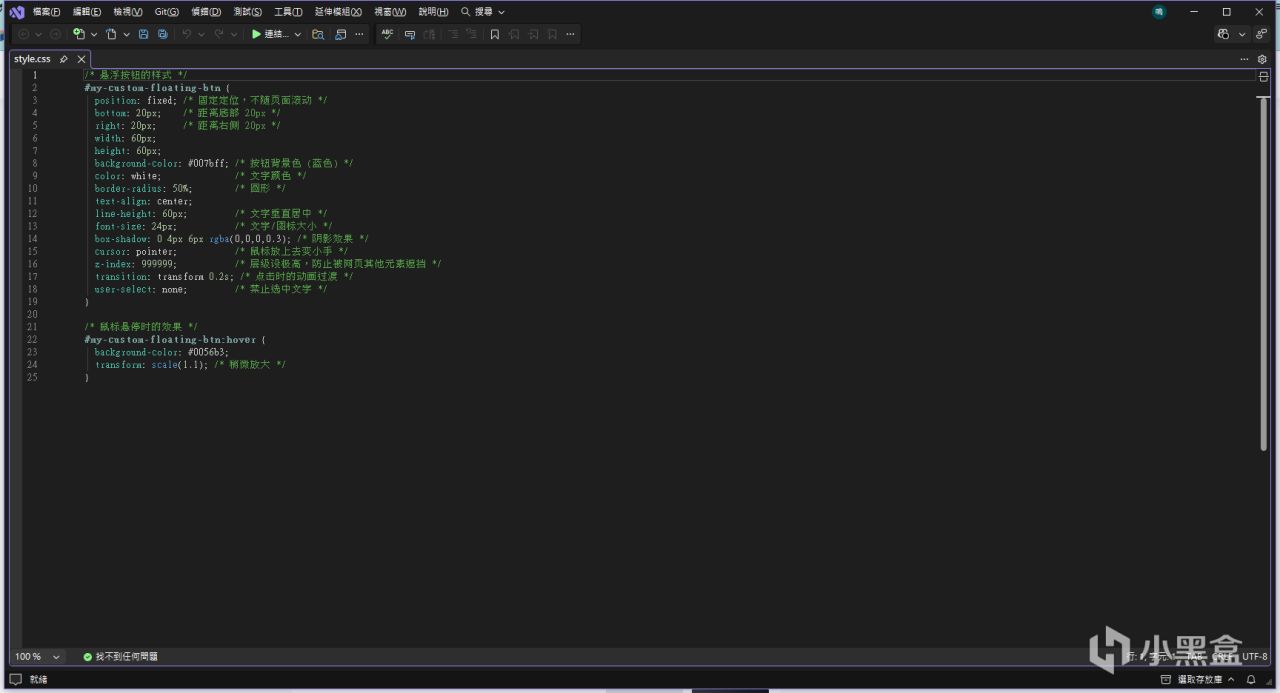
Task: Click the user account avatar icon
Action: pos(1159,12)
